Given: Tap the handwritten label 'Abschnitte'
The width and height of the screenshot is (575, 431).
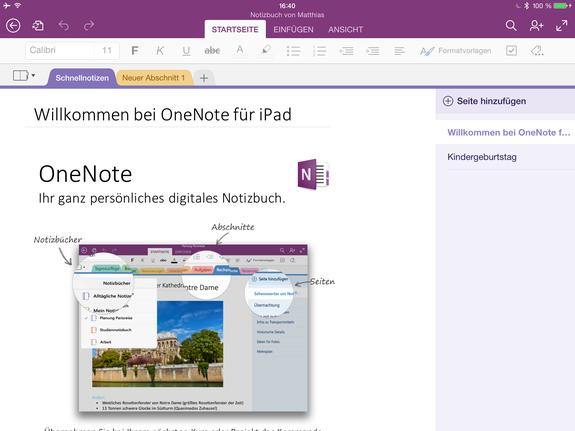Looking at the screenshot, I should (232, 227).
